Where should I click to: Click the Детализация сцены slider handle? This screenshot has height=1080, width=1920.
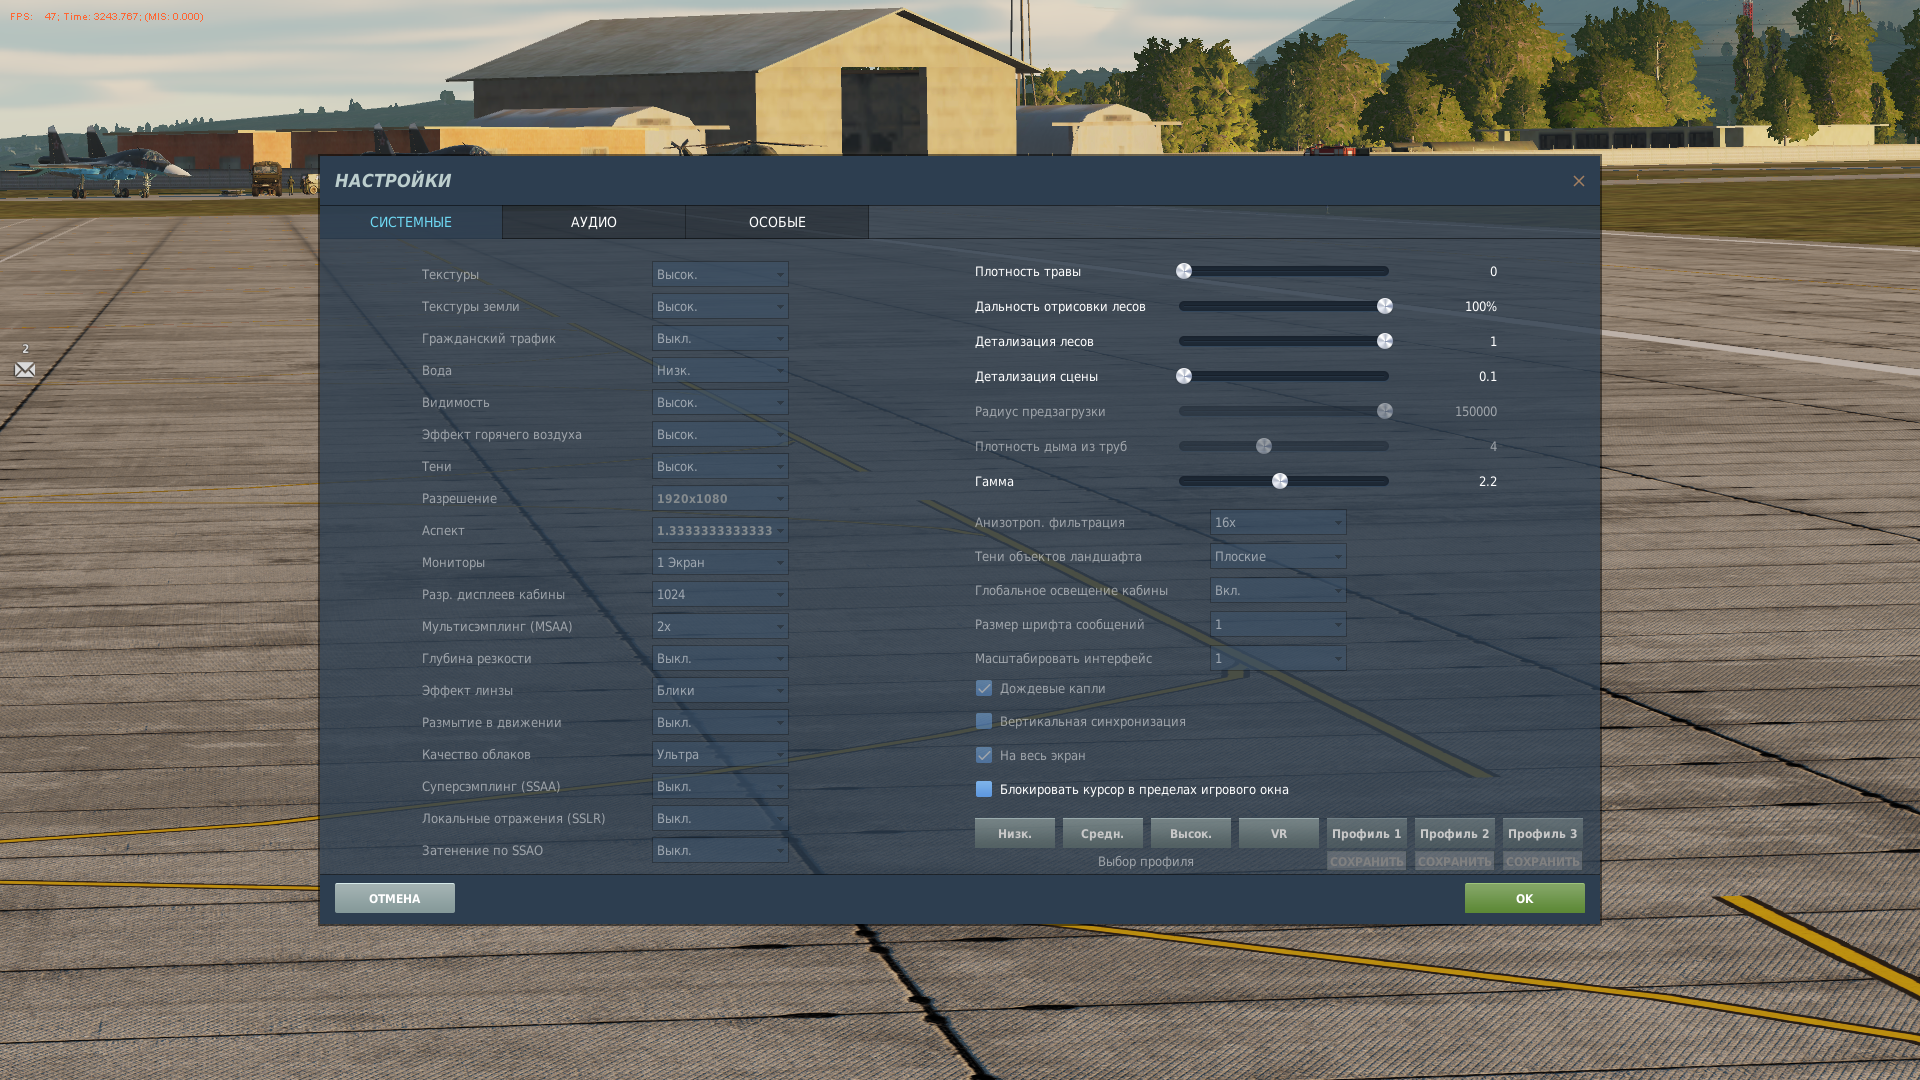click(1184, 376)
